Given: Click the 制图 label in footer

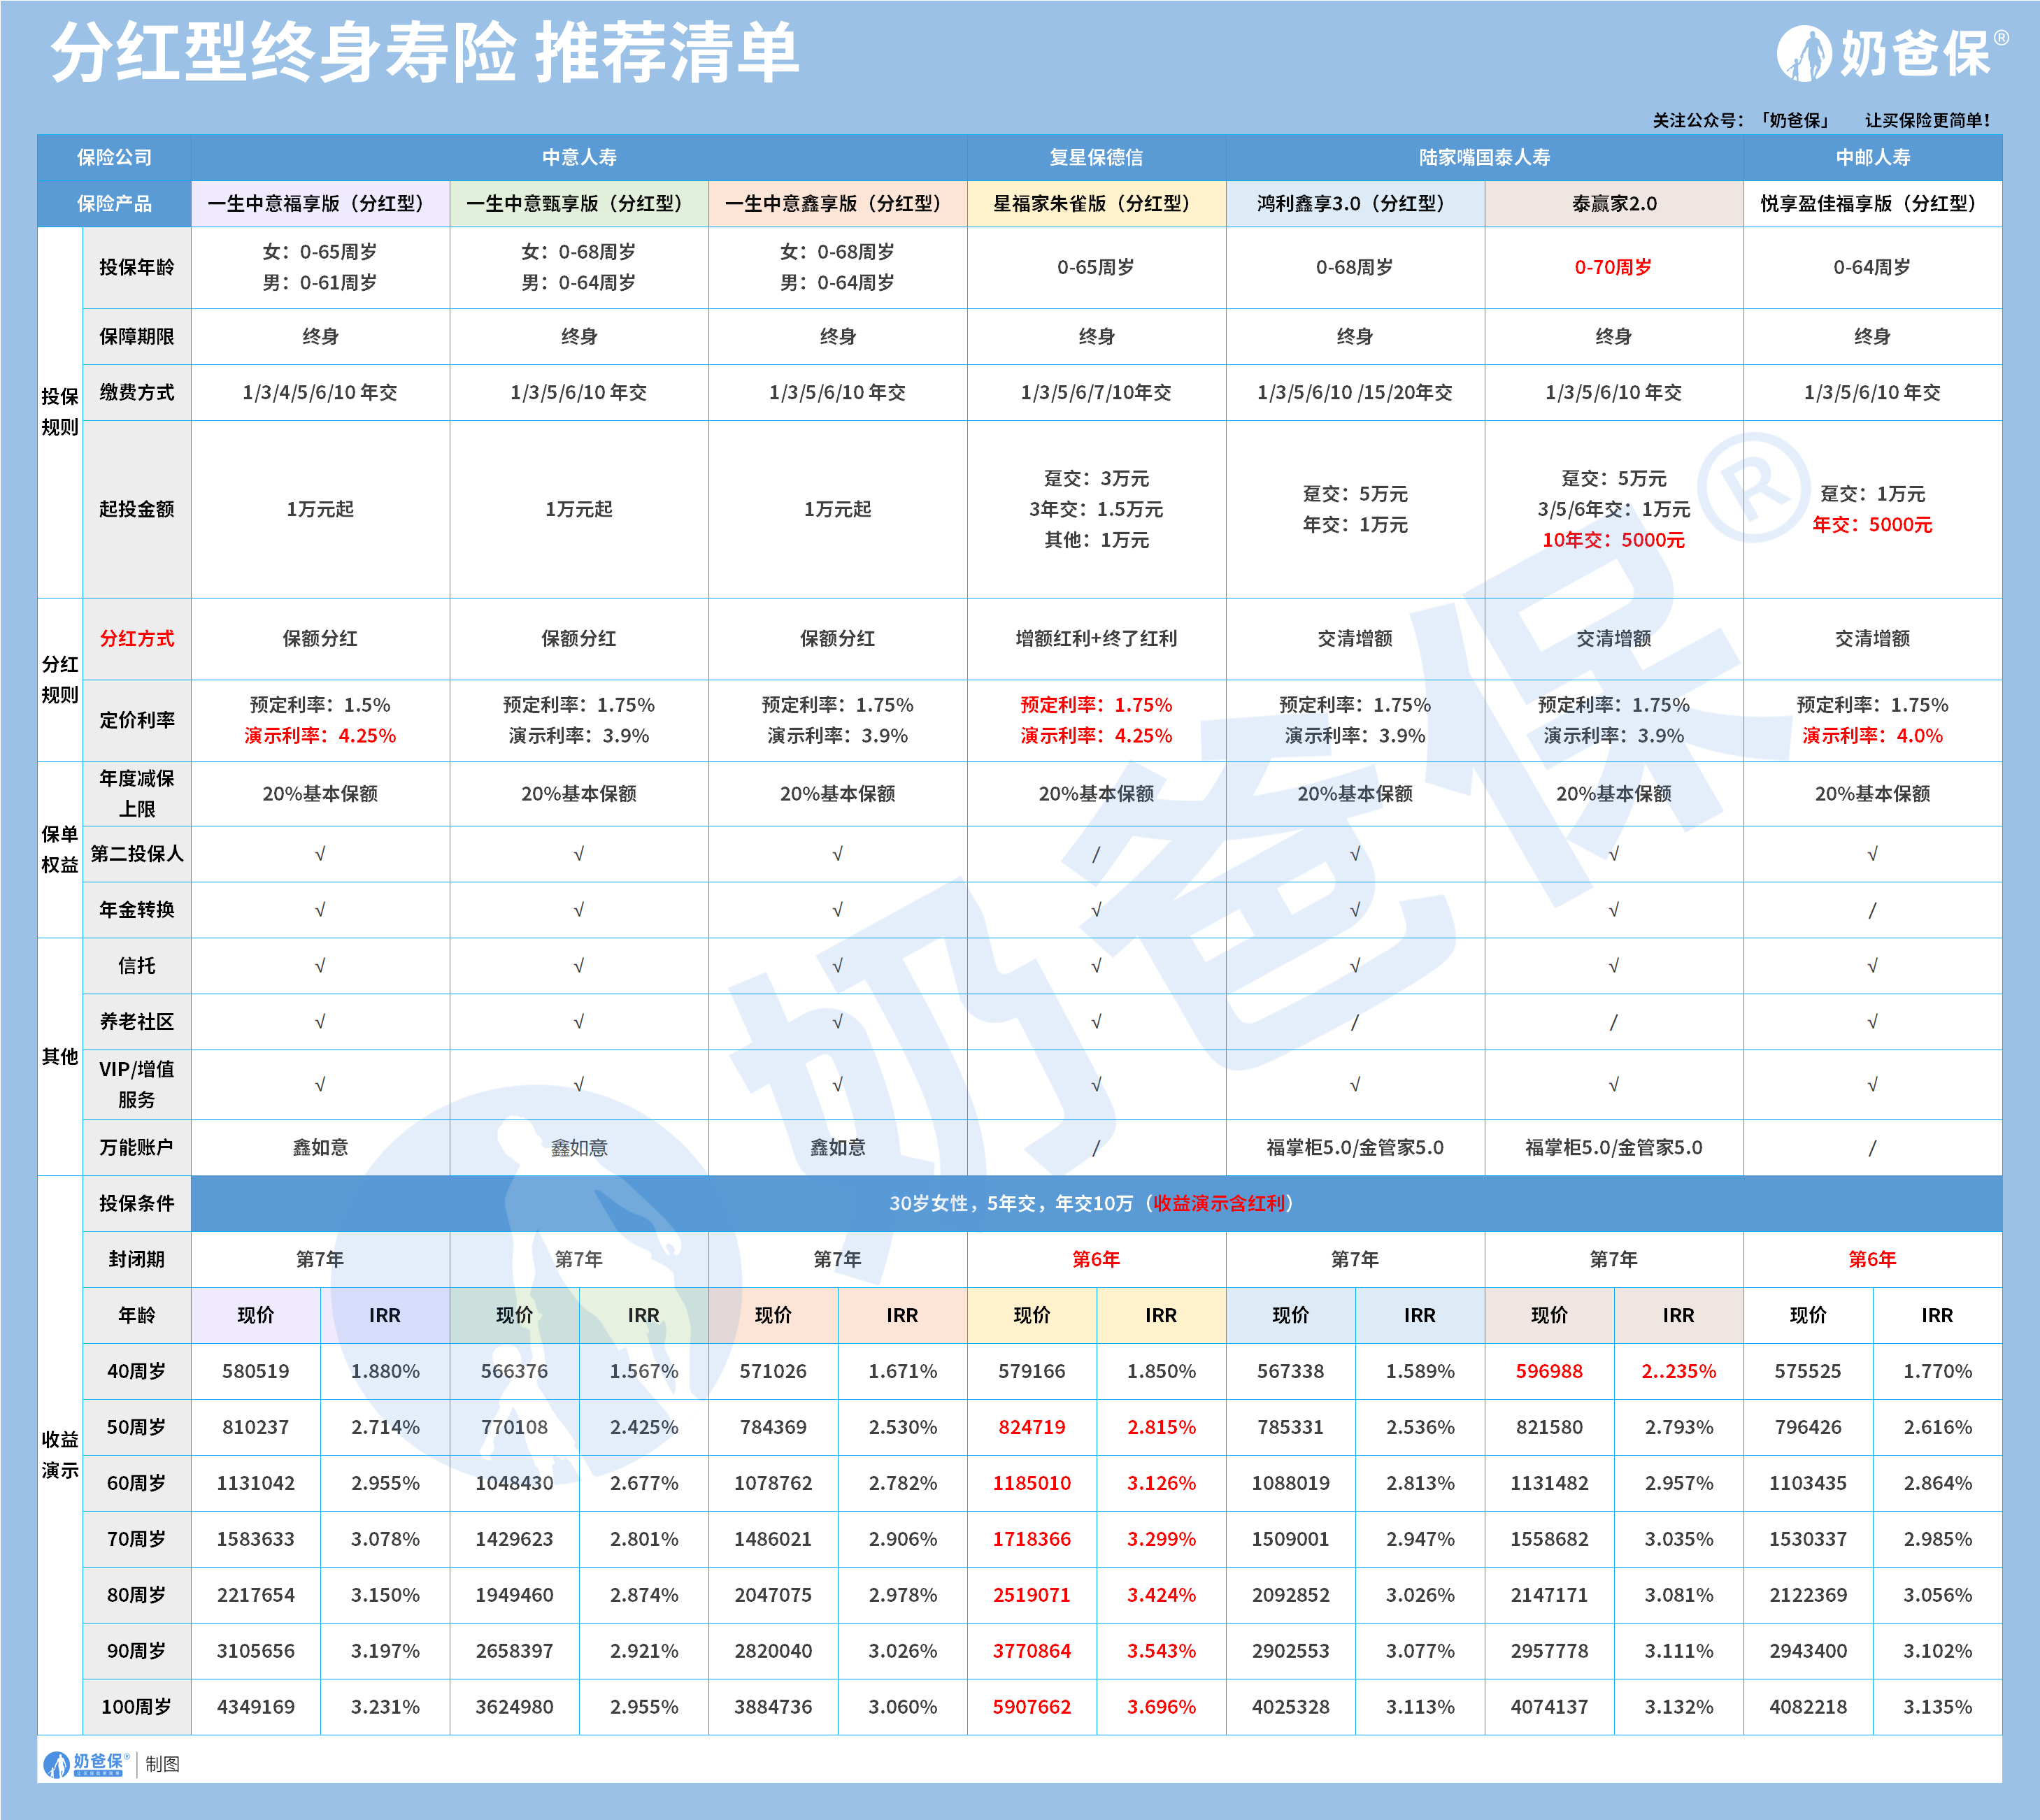Looking at the screenshot, I should pos(162,1764).
